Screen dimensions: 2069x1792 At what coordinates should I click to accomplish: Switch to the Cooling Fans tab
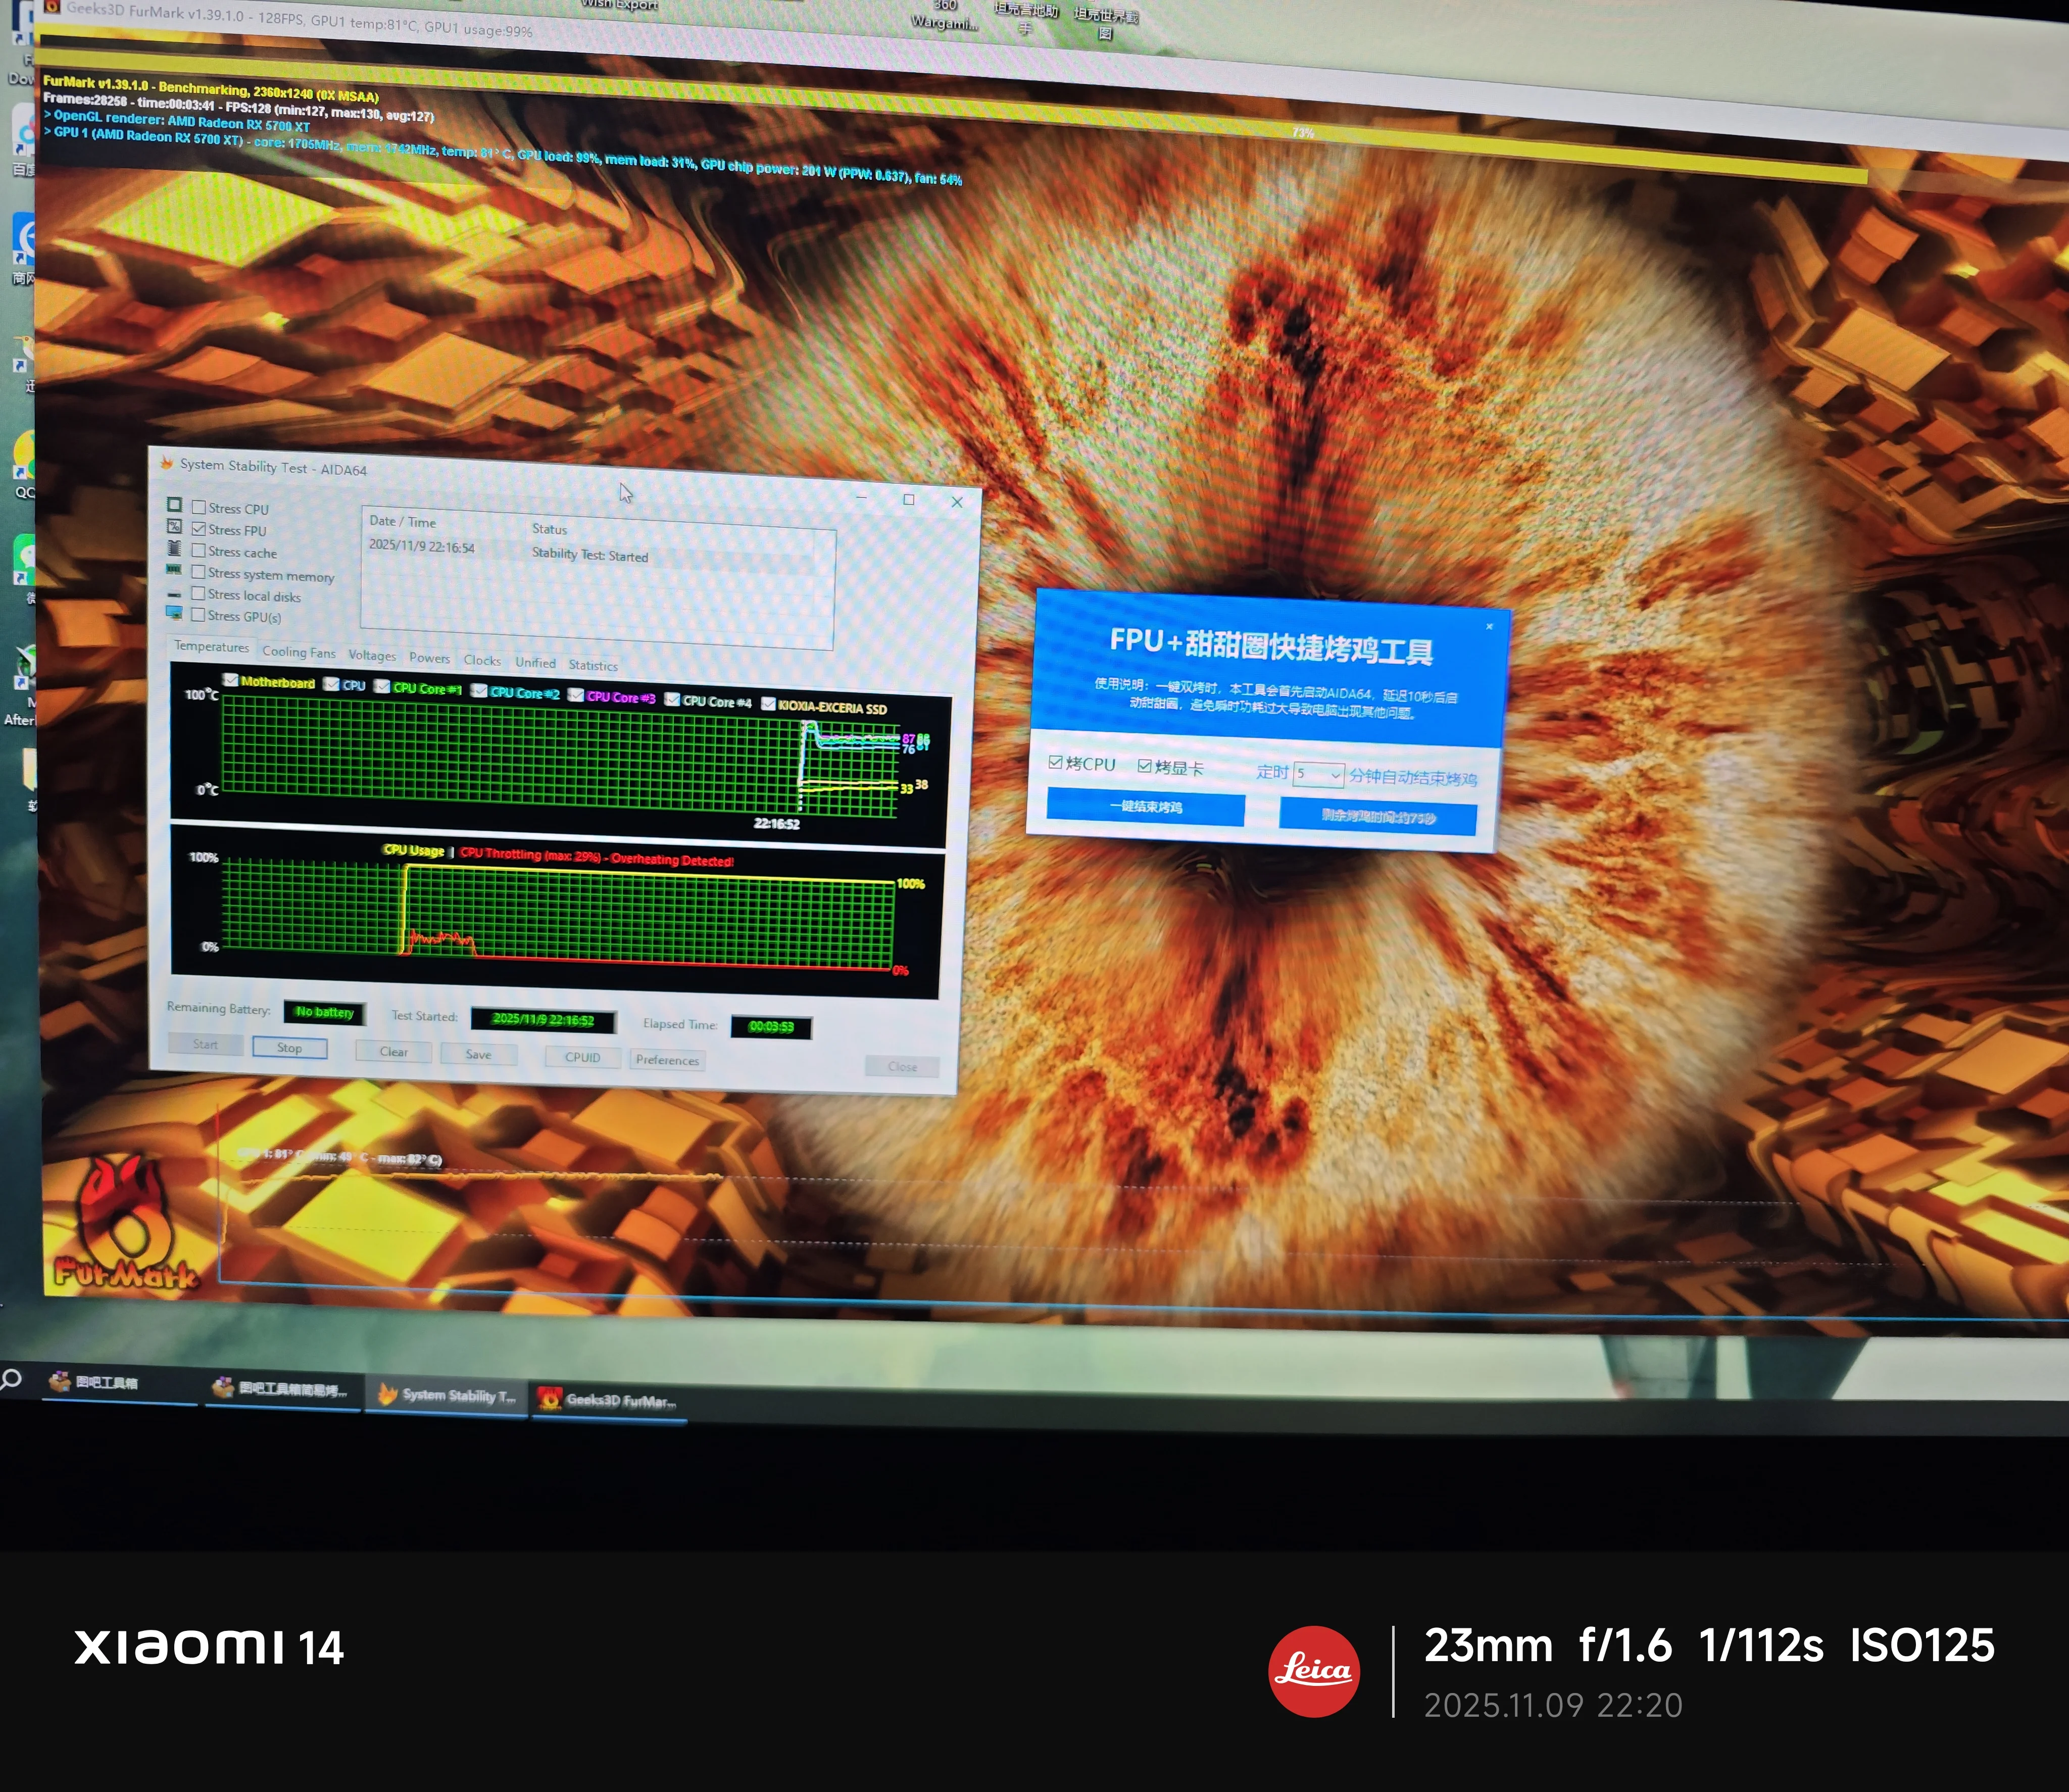298,652
